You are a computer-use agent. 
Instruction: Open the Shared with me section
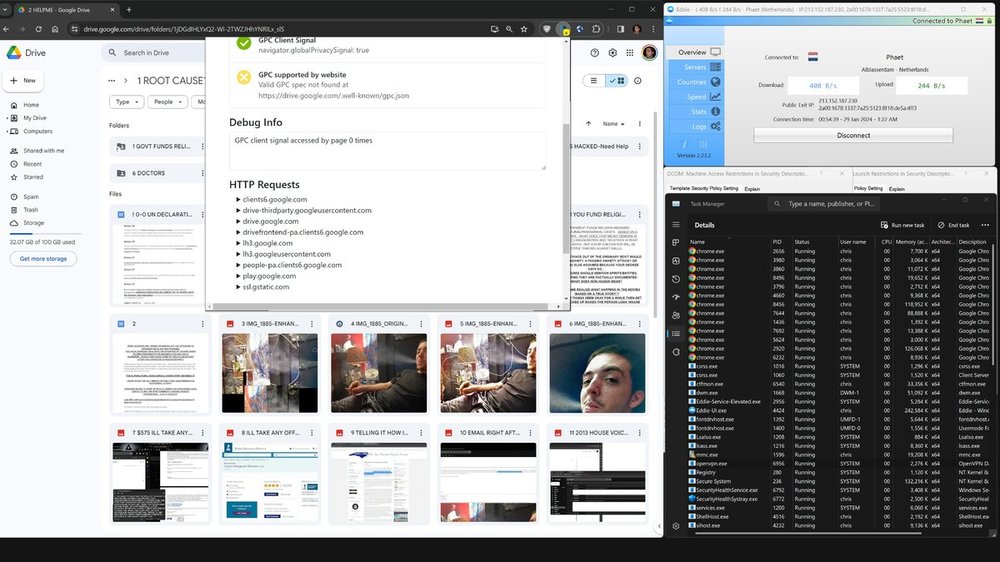coord(43,151)
